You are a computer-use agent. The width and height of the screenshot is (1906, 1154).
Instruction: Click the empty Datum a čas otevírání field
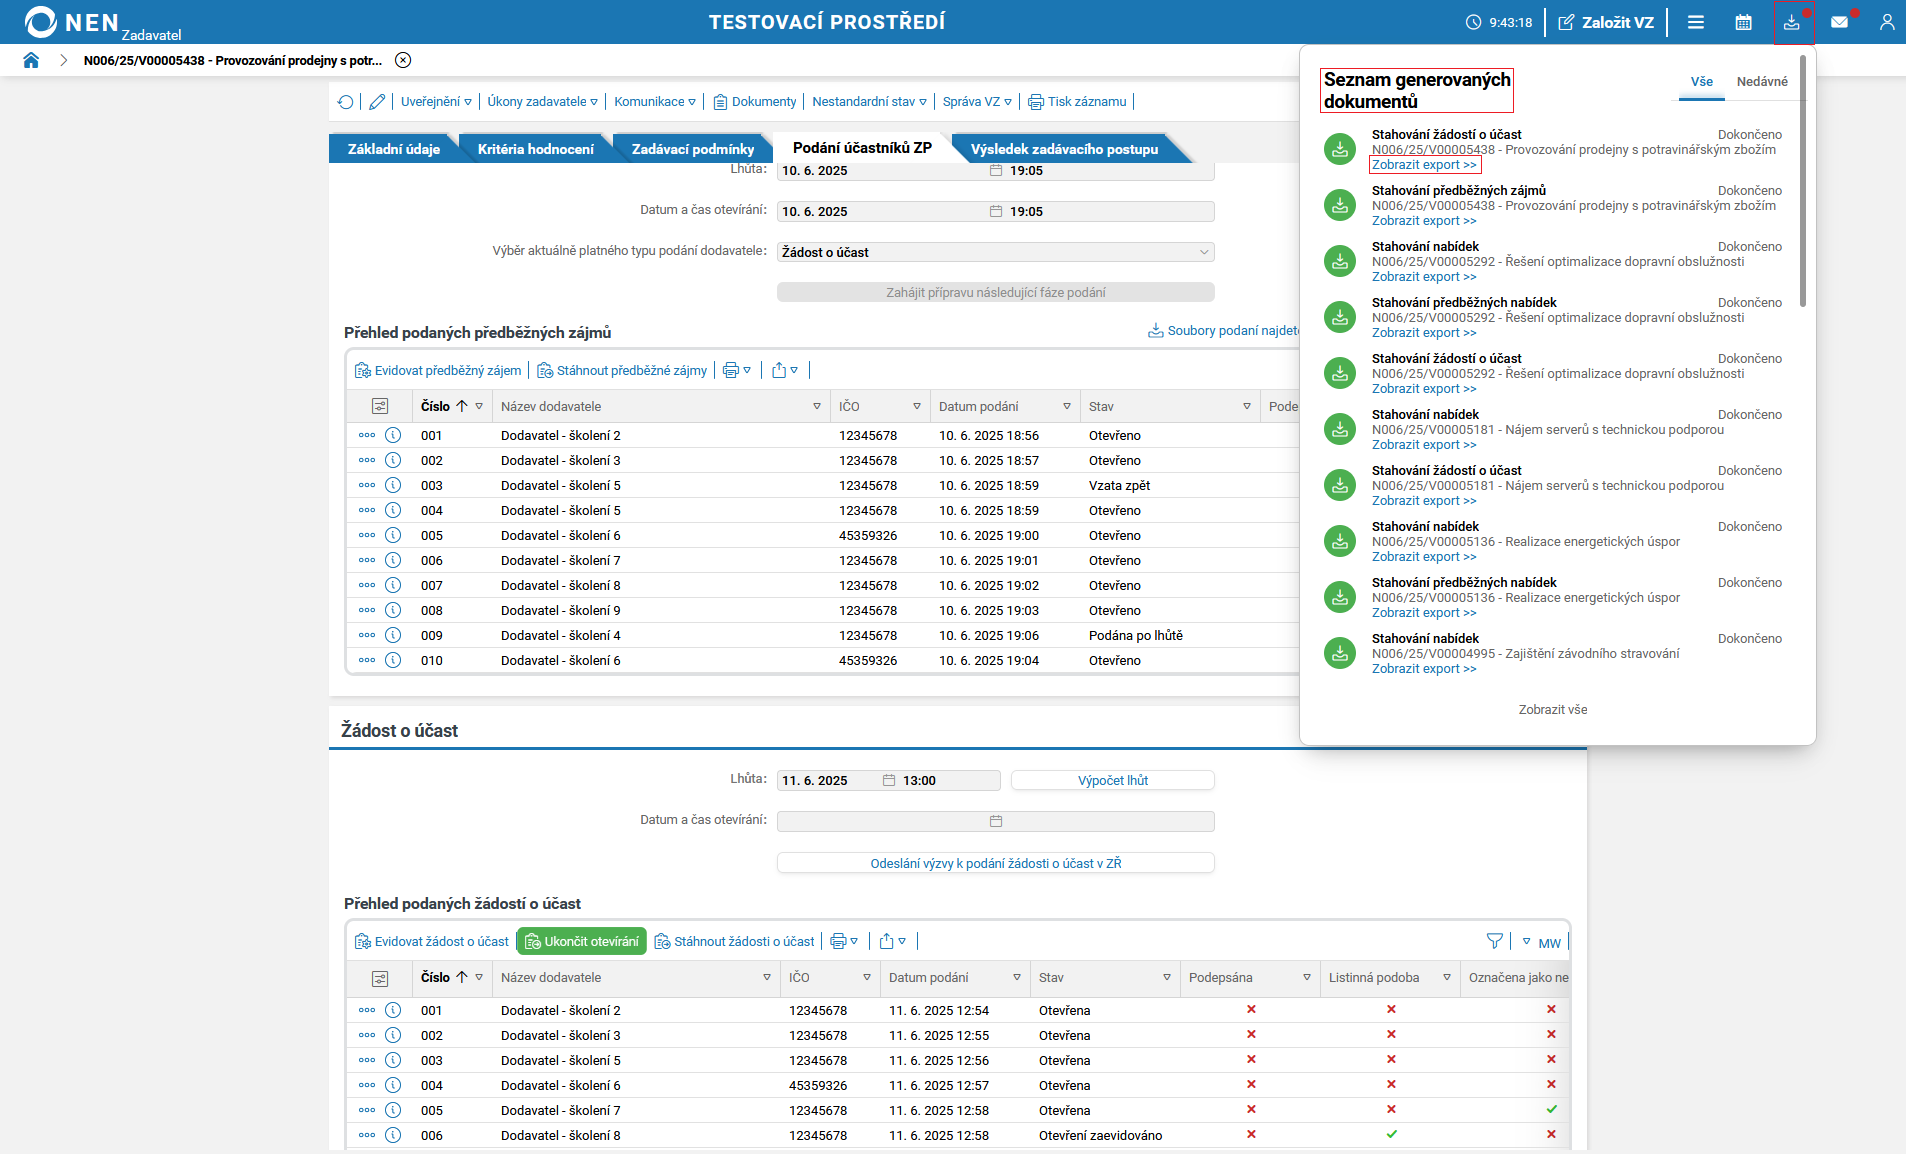click(x=996, y=821)
